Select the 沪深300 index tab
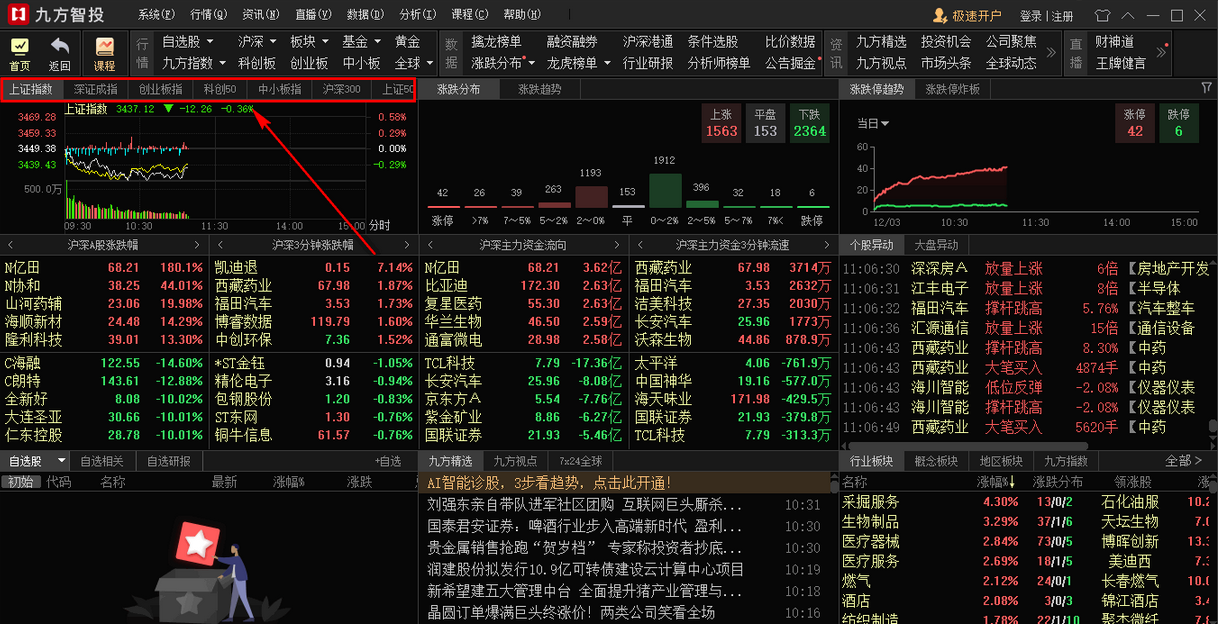1218x624 pixels. click(x=341, y=89)
